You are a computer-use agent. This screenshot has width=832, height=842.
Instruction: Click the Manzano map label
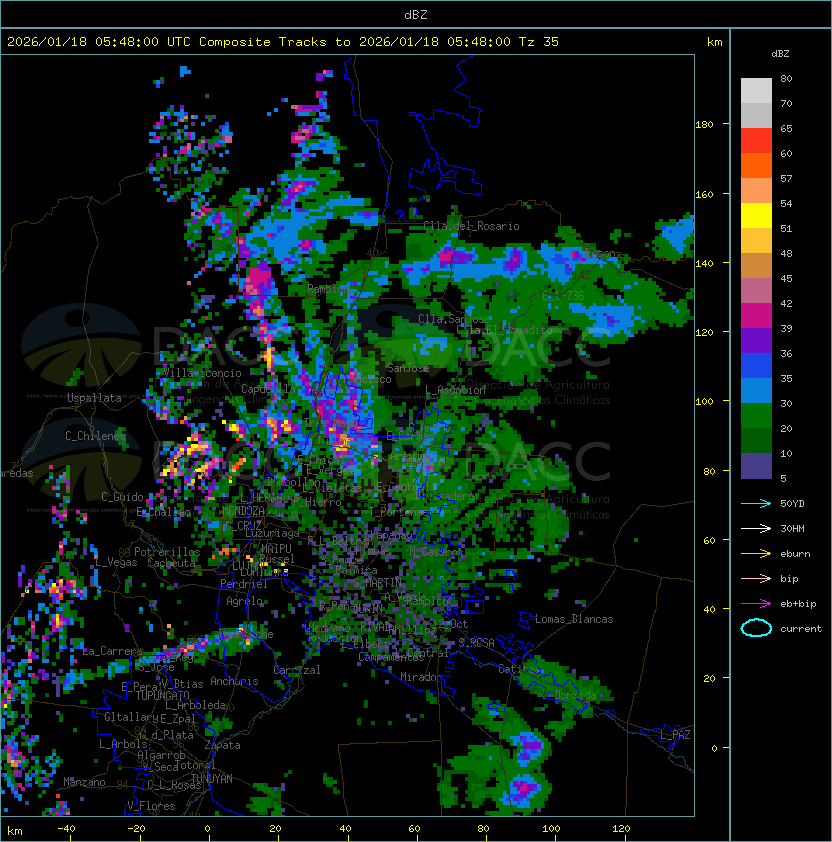coord(84,782)
